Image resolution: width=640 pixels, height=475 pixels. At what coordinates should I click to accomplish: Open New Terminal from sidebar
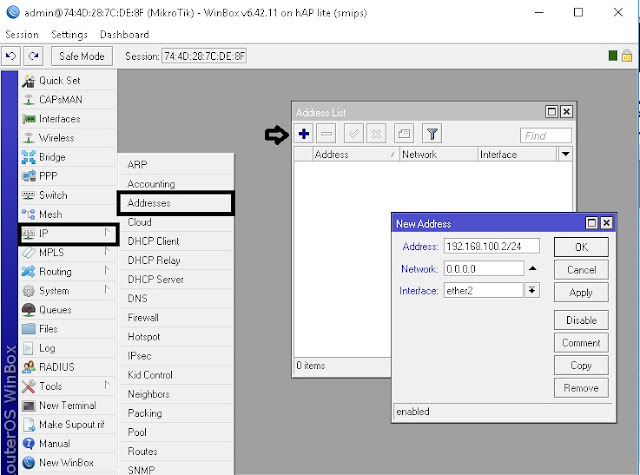point(68,405)
